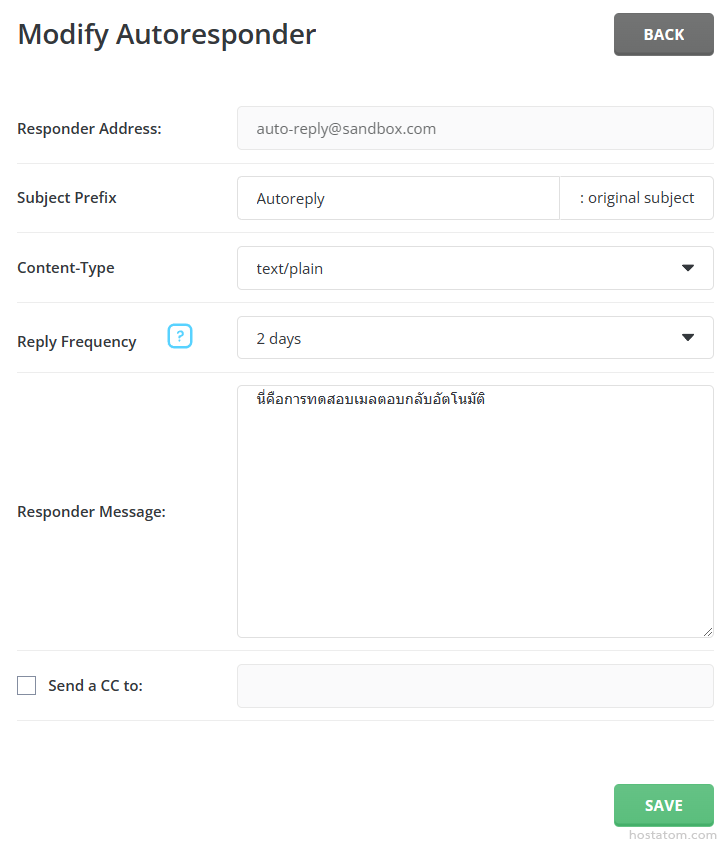
Task: Click the 'Responder Message:' field label
Action: click(x=91, y=512)
